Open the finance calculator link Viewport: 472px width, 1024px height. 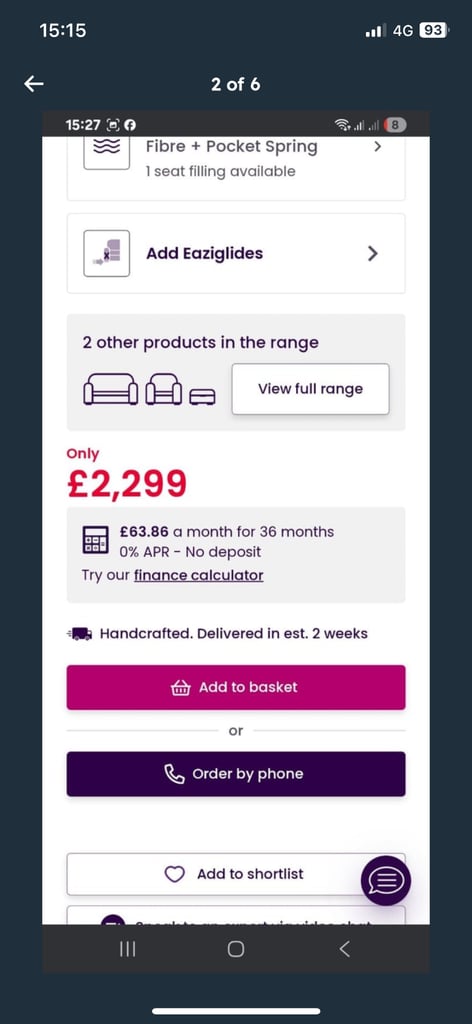[x=198, y=575]
